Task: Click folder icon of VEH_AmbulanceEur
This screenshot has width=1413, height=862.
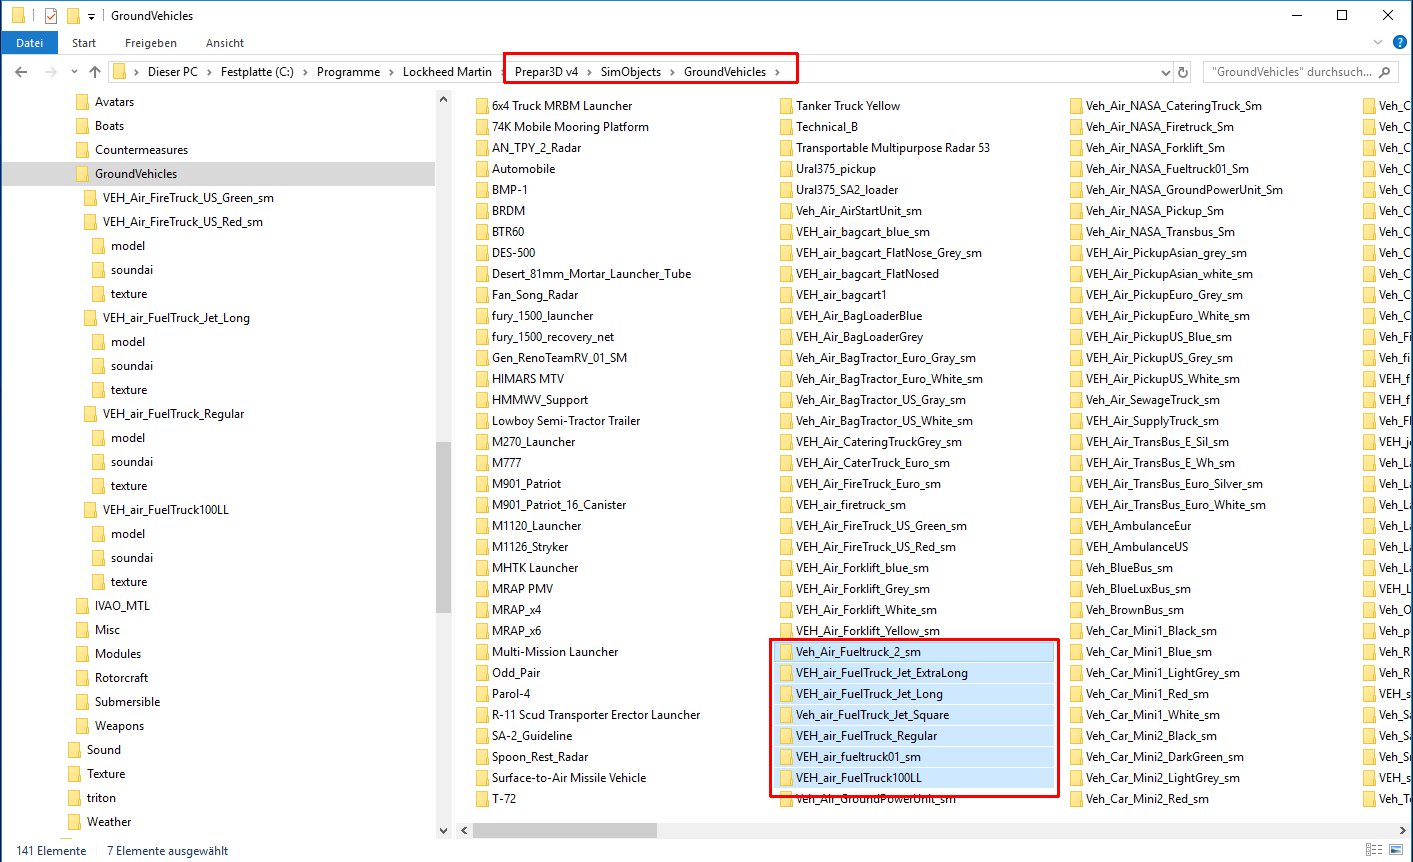Action: pyautogui.click(x=1076, y=526)
